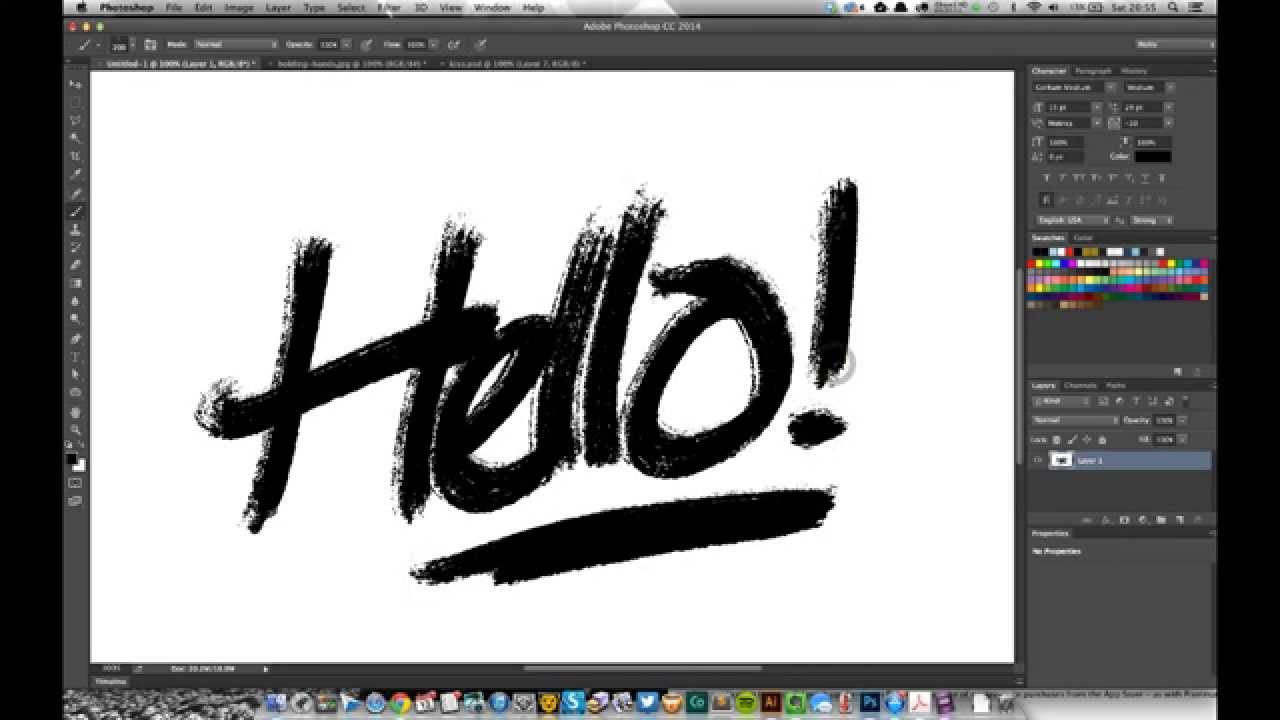Open the Opacity slider dropdown in options bar

pyautogui.click(x=347, y=45)
